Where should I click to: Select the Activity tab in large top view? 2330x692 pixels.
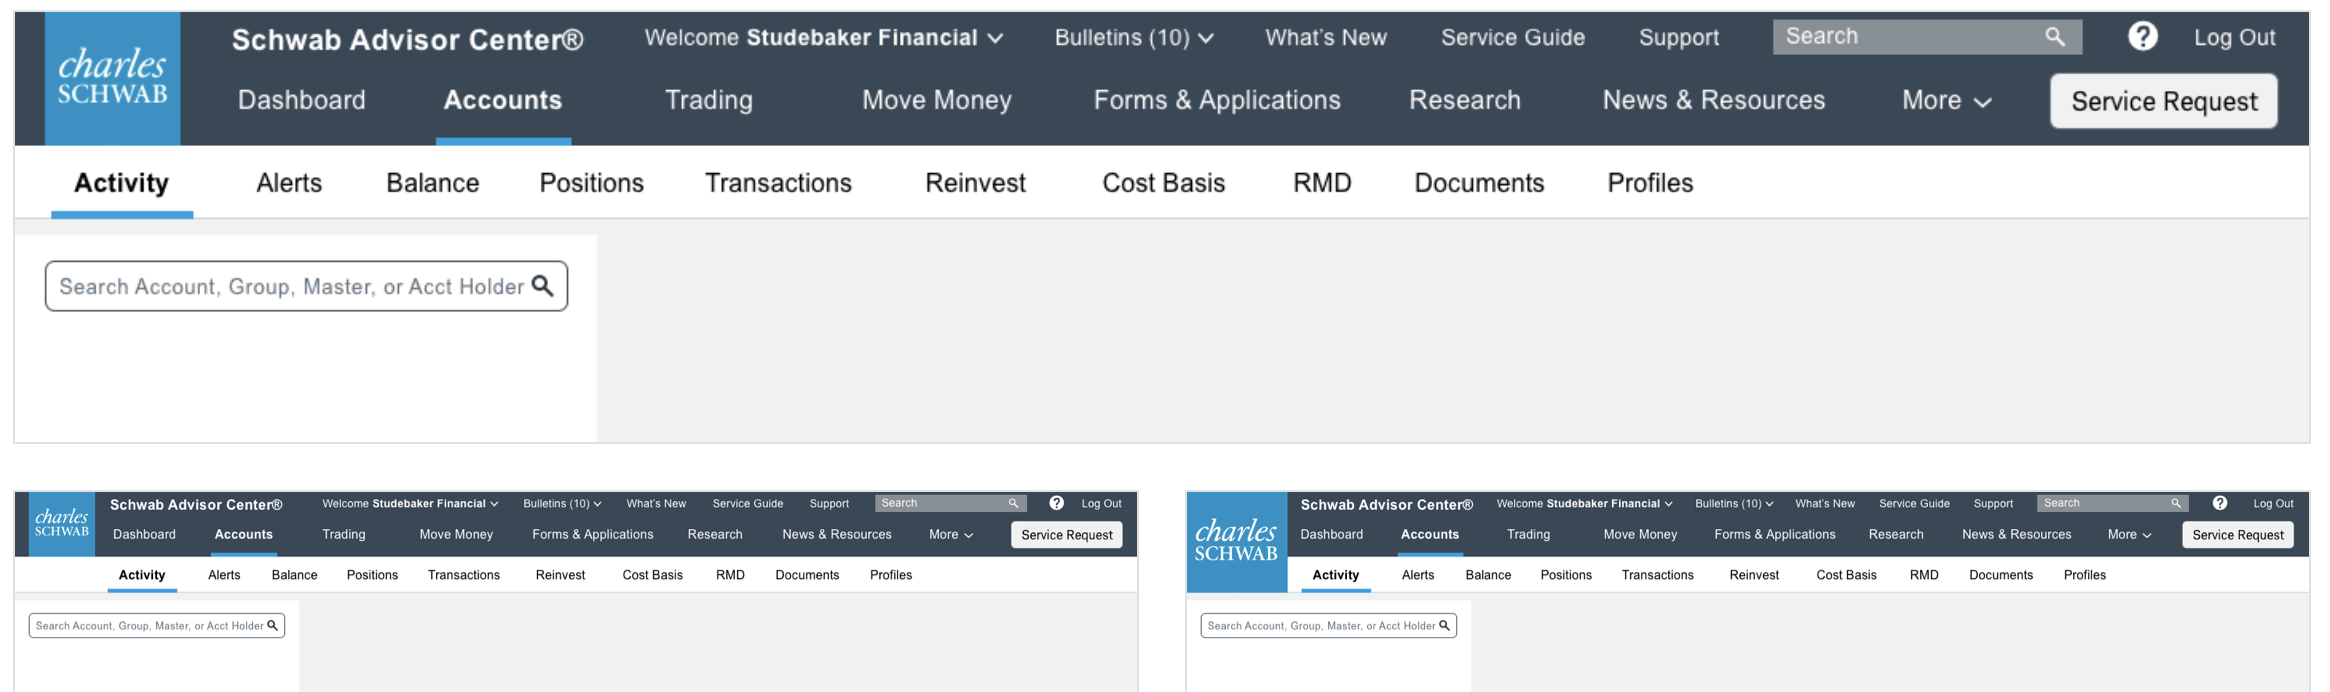122,183
